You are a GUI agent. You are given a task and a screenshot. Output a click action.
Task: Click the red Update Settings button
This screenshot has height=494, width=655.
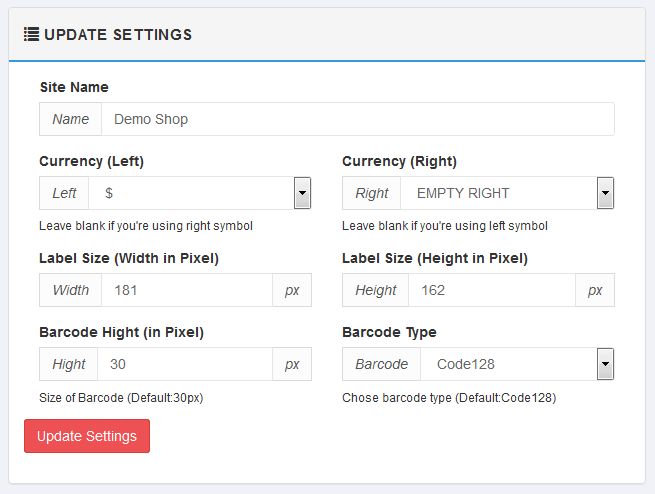tap(87, 436)
